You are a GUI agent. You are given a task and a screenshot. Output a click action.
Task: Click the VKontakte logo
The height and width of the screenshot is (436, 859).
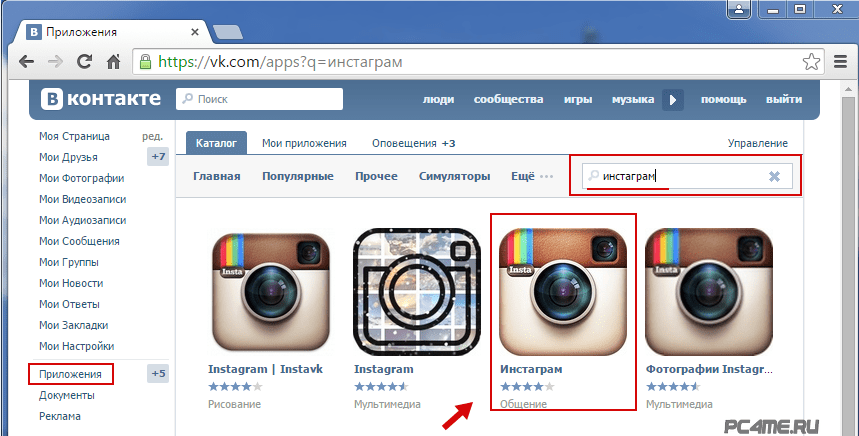pos(101,99)
